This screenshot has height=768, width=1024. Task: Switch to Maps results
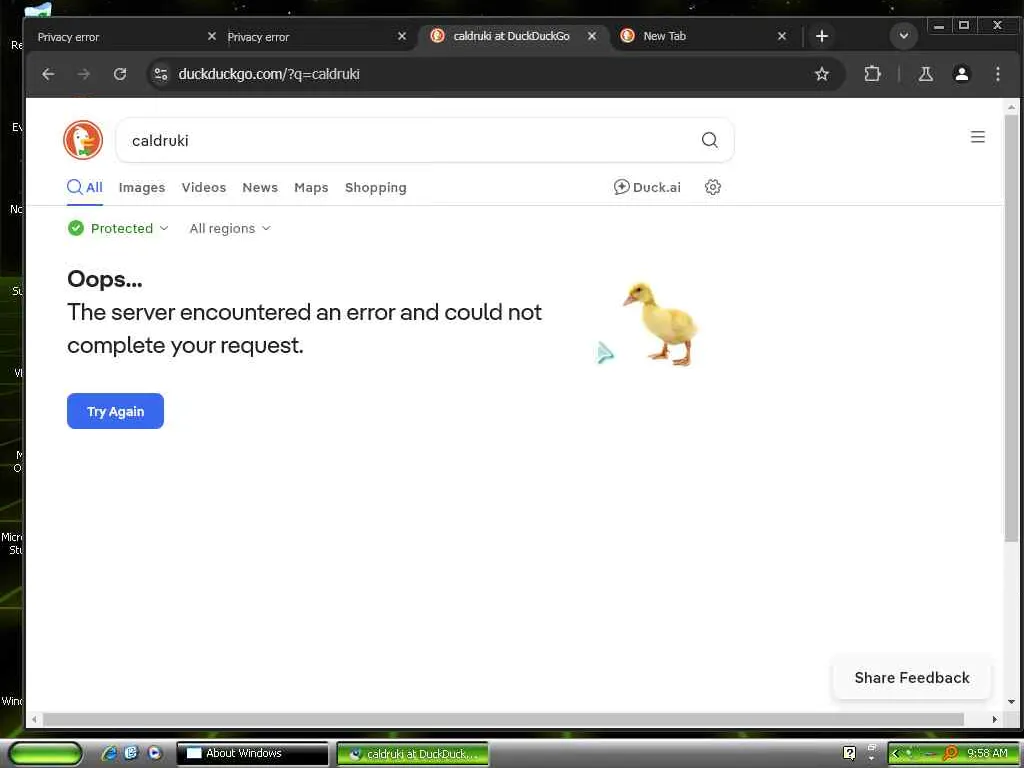click(x=311, y=188)
